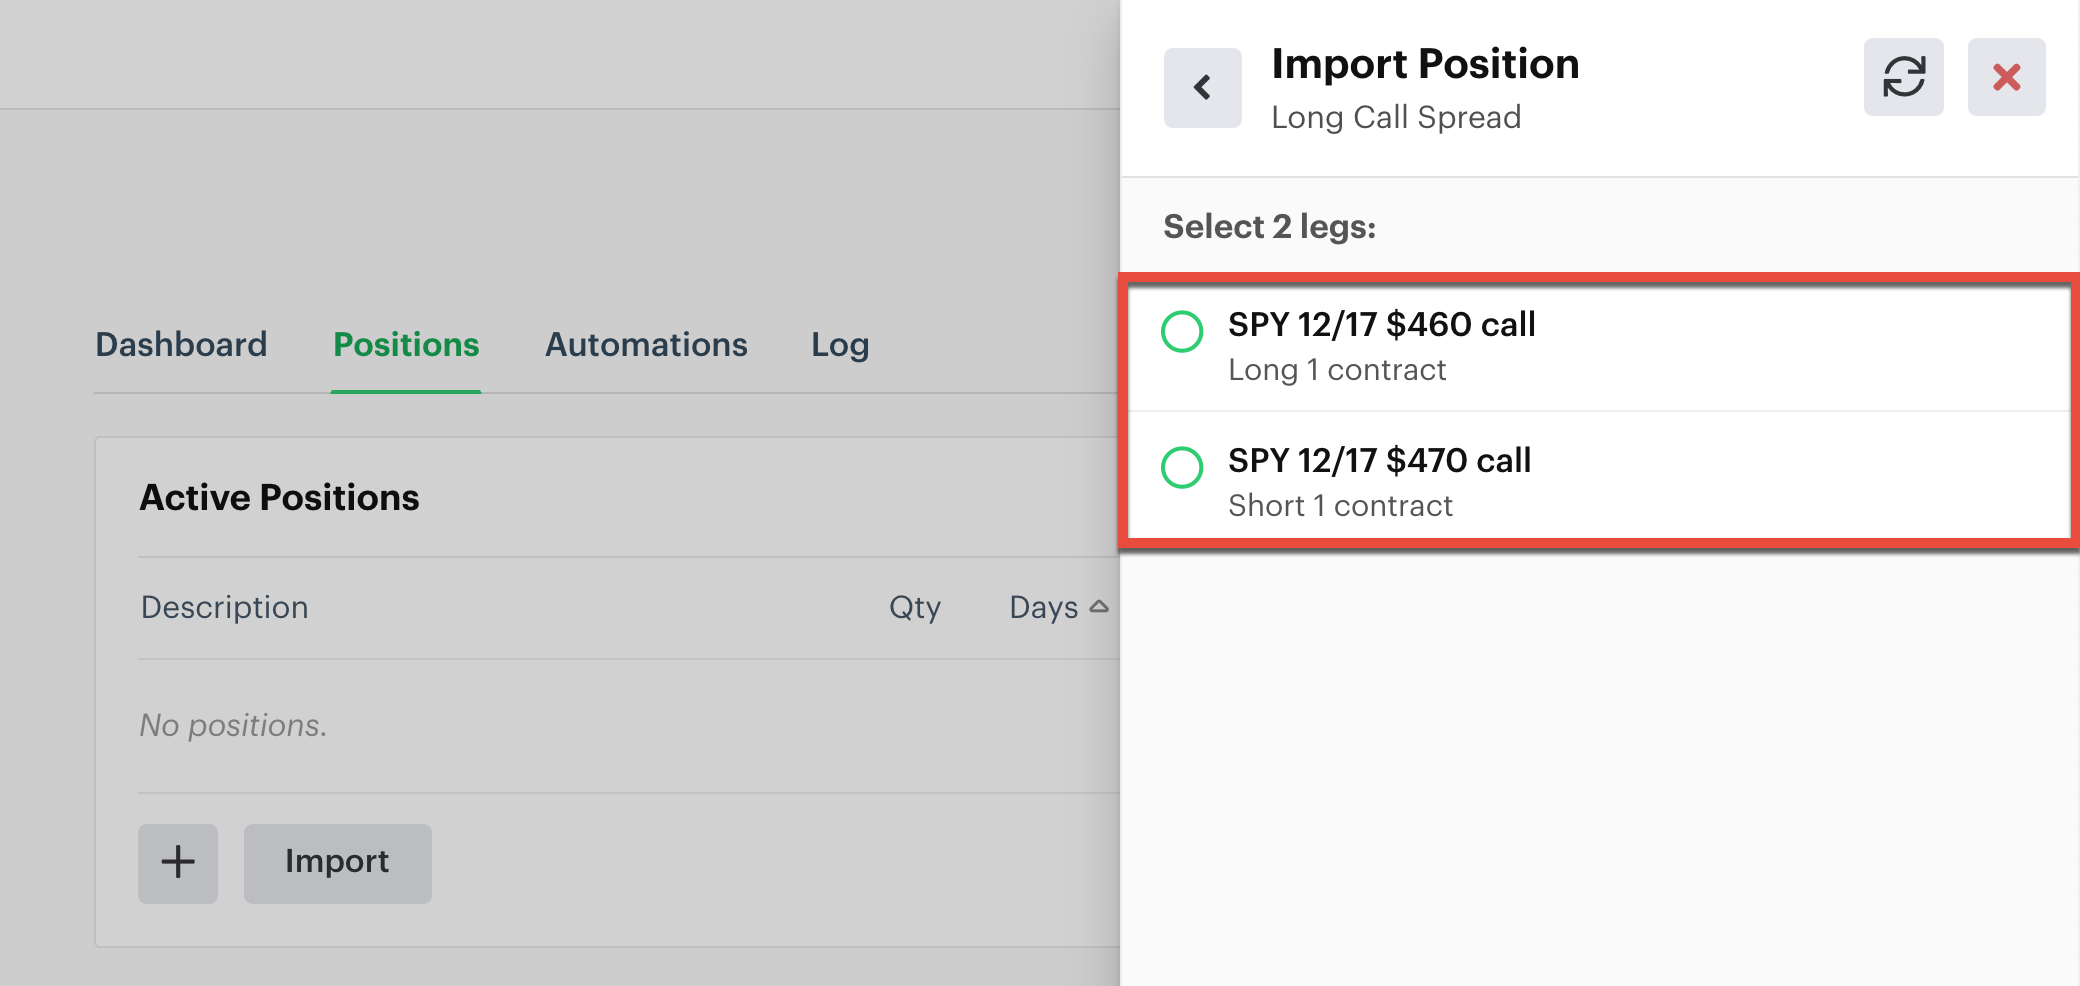Click the add position plus icon under Active Positions

coord(177,862)
